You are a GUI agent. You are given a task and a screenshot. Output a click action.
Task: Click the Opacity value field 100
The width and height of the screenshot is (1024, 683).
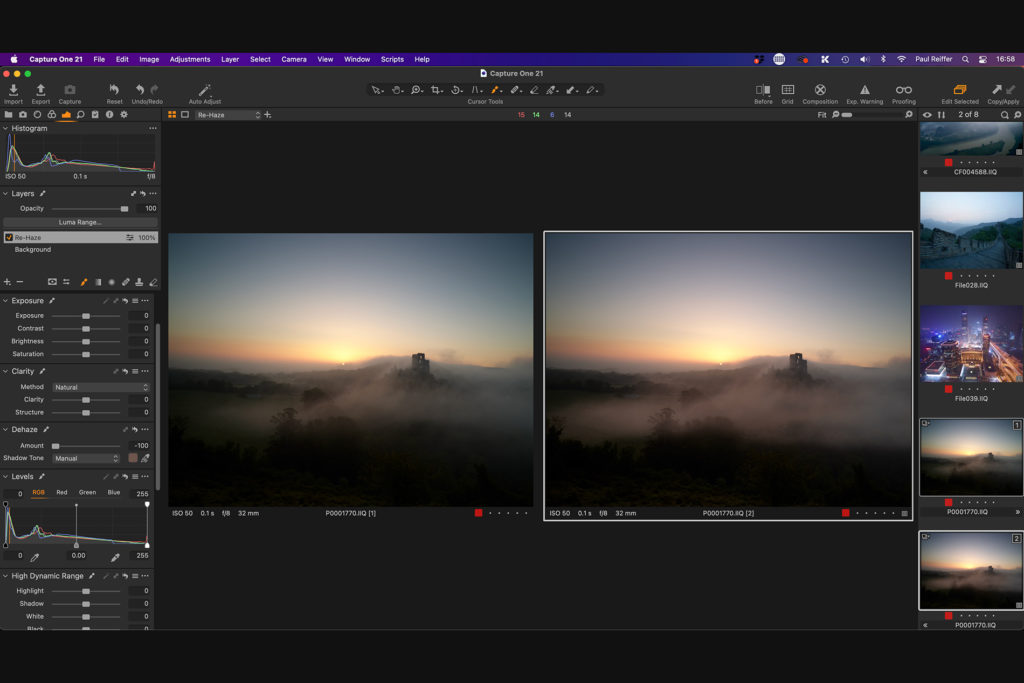(x=146, y=208)
